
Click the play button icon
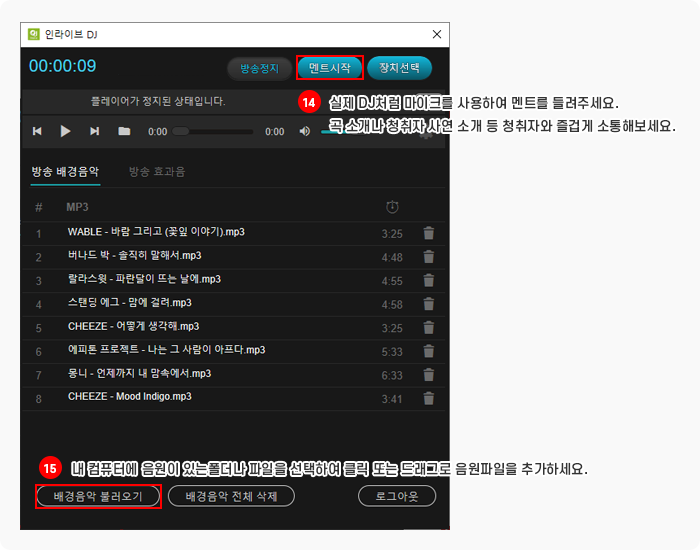tap(65, 131)
